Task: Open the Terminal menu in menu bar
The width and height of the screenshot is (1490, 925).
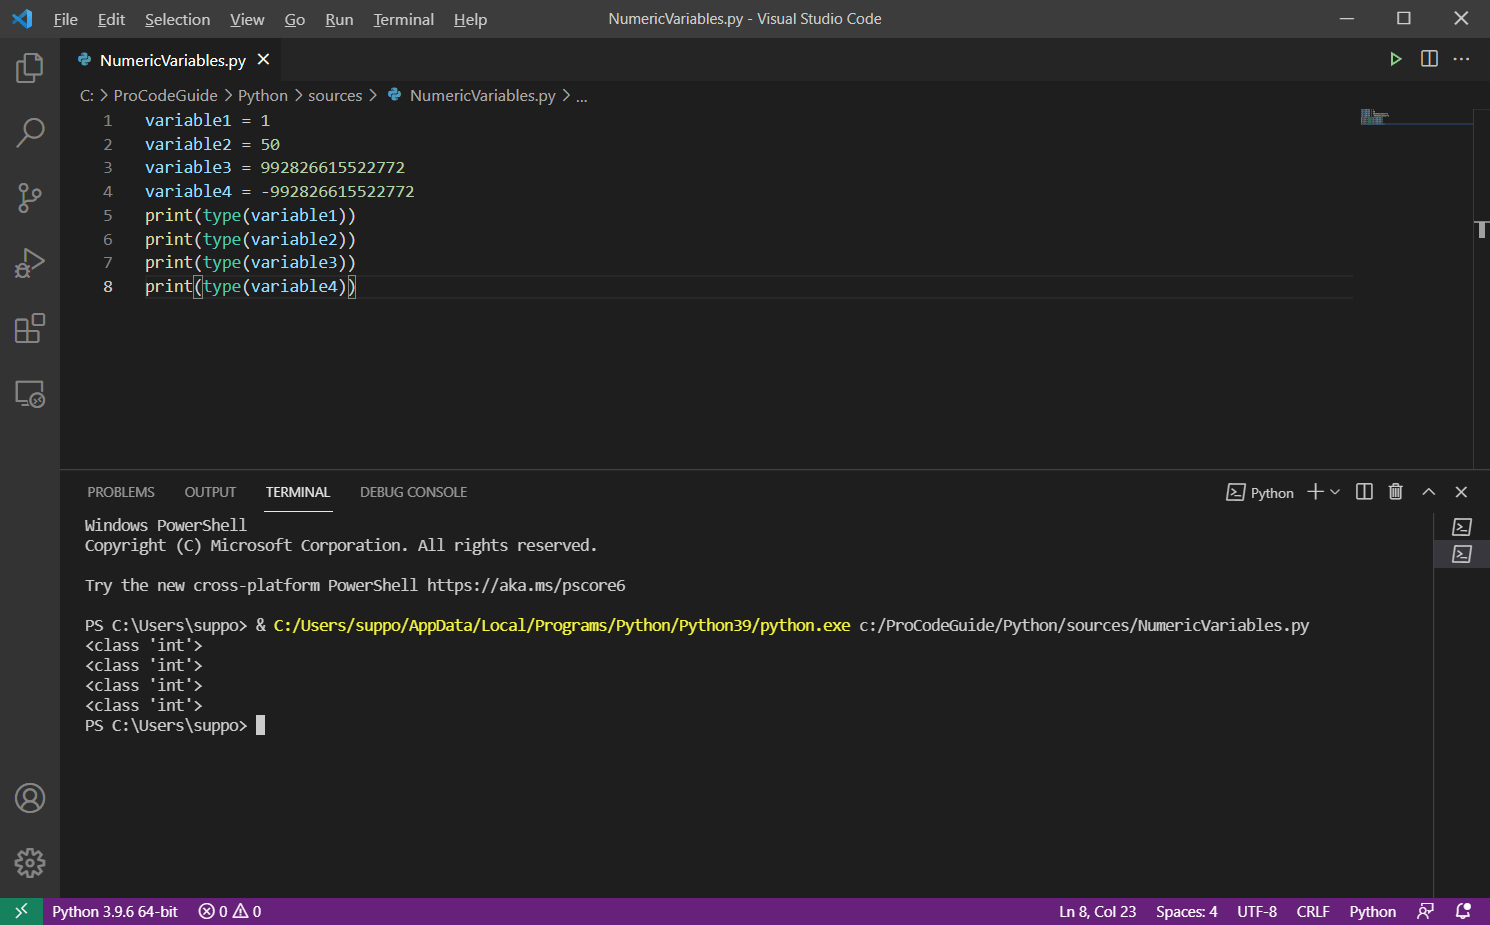Action: 403,19
